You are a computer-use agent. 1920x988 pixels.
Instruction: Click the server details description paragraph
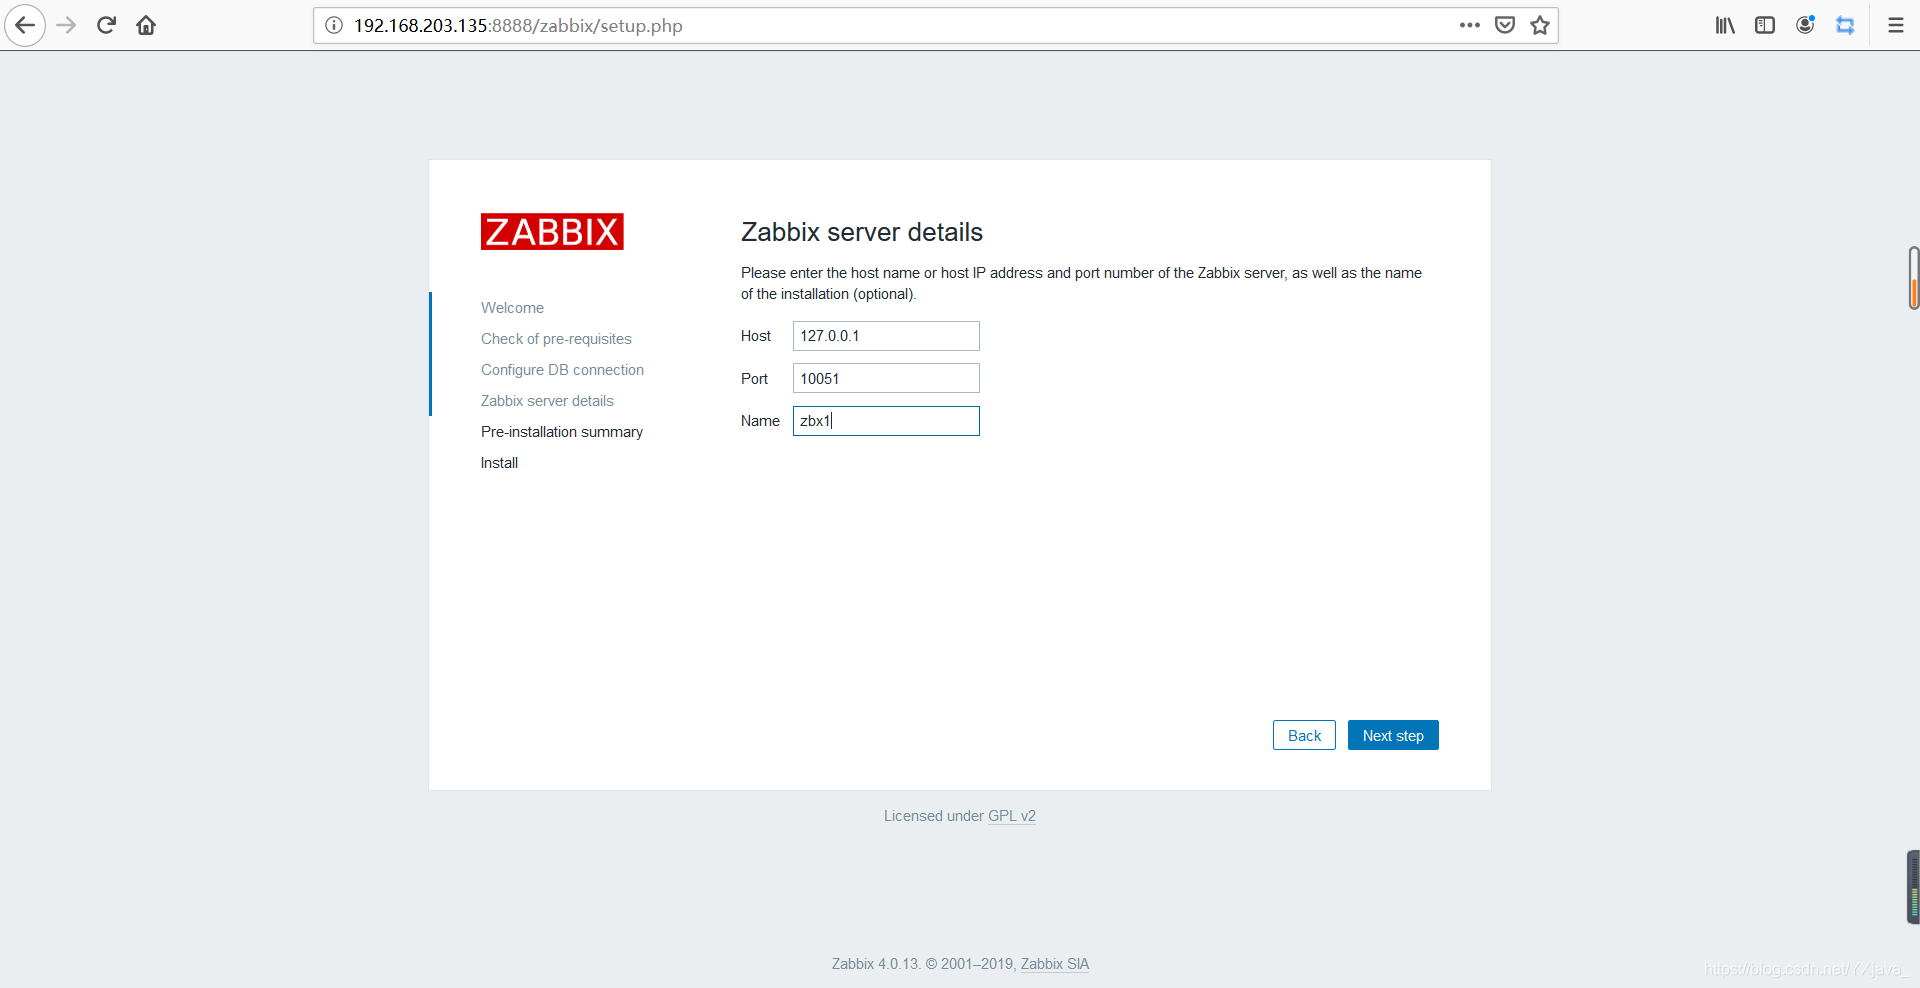pyautogui.click(x=1081, y=283)
